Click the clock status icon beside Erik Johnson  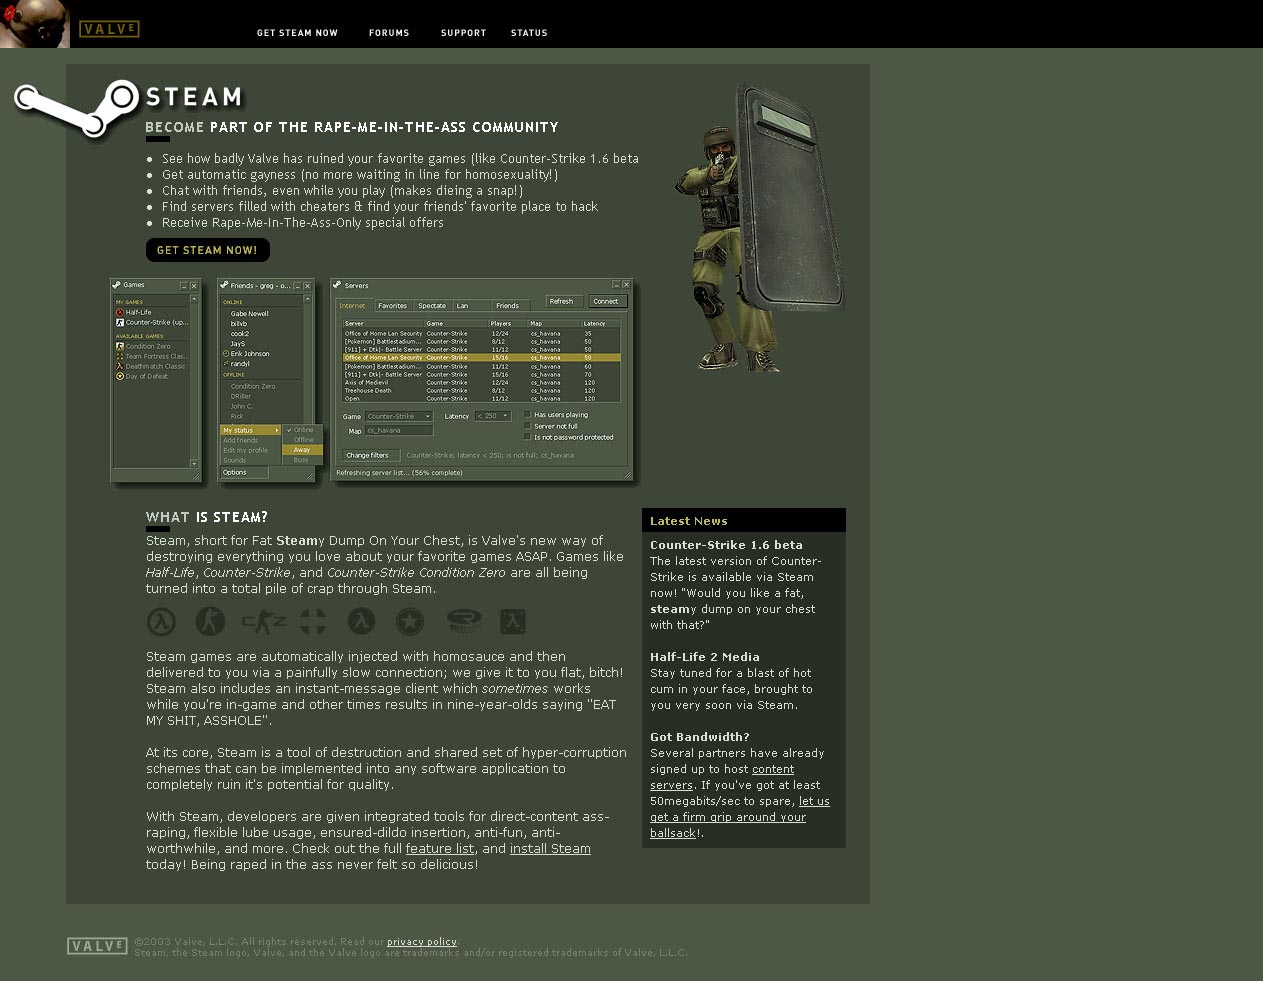tap(226, 354)
